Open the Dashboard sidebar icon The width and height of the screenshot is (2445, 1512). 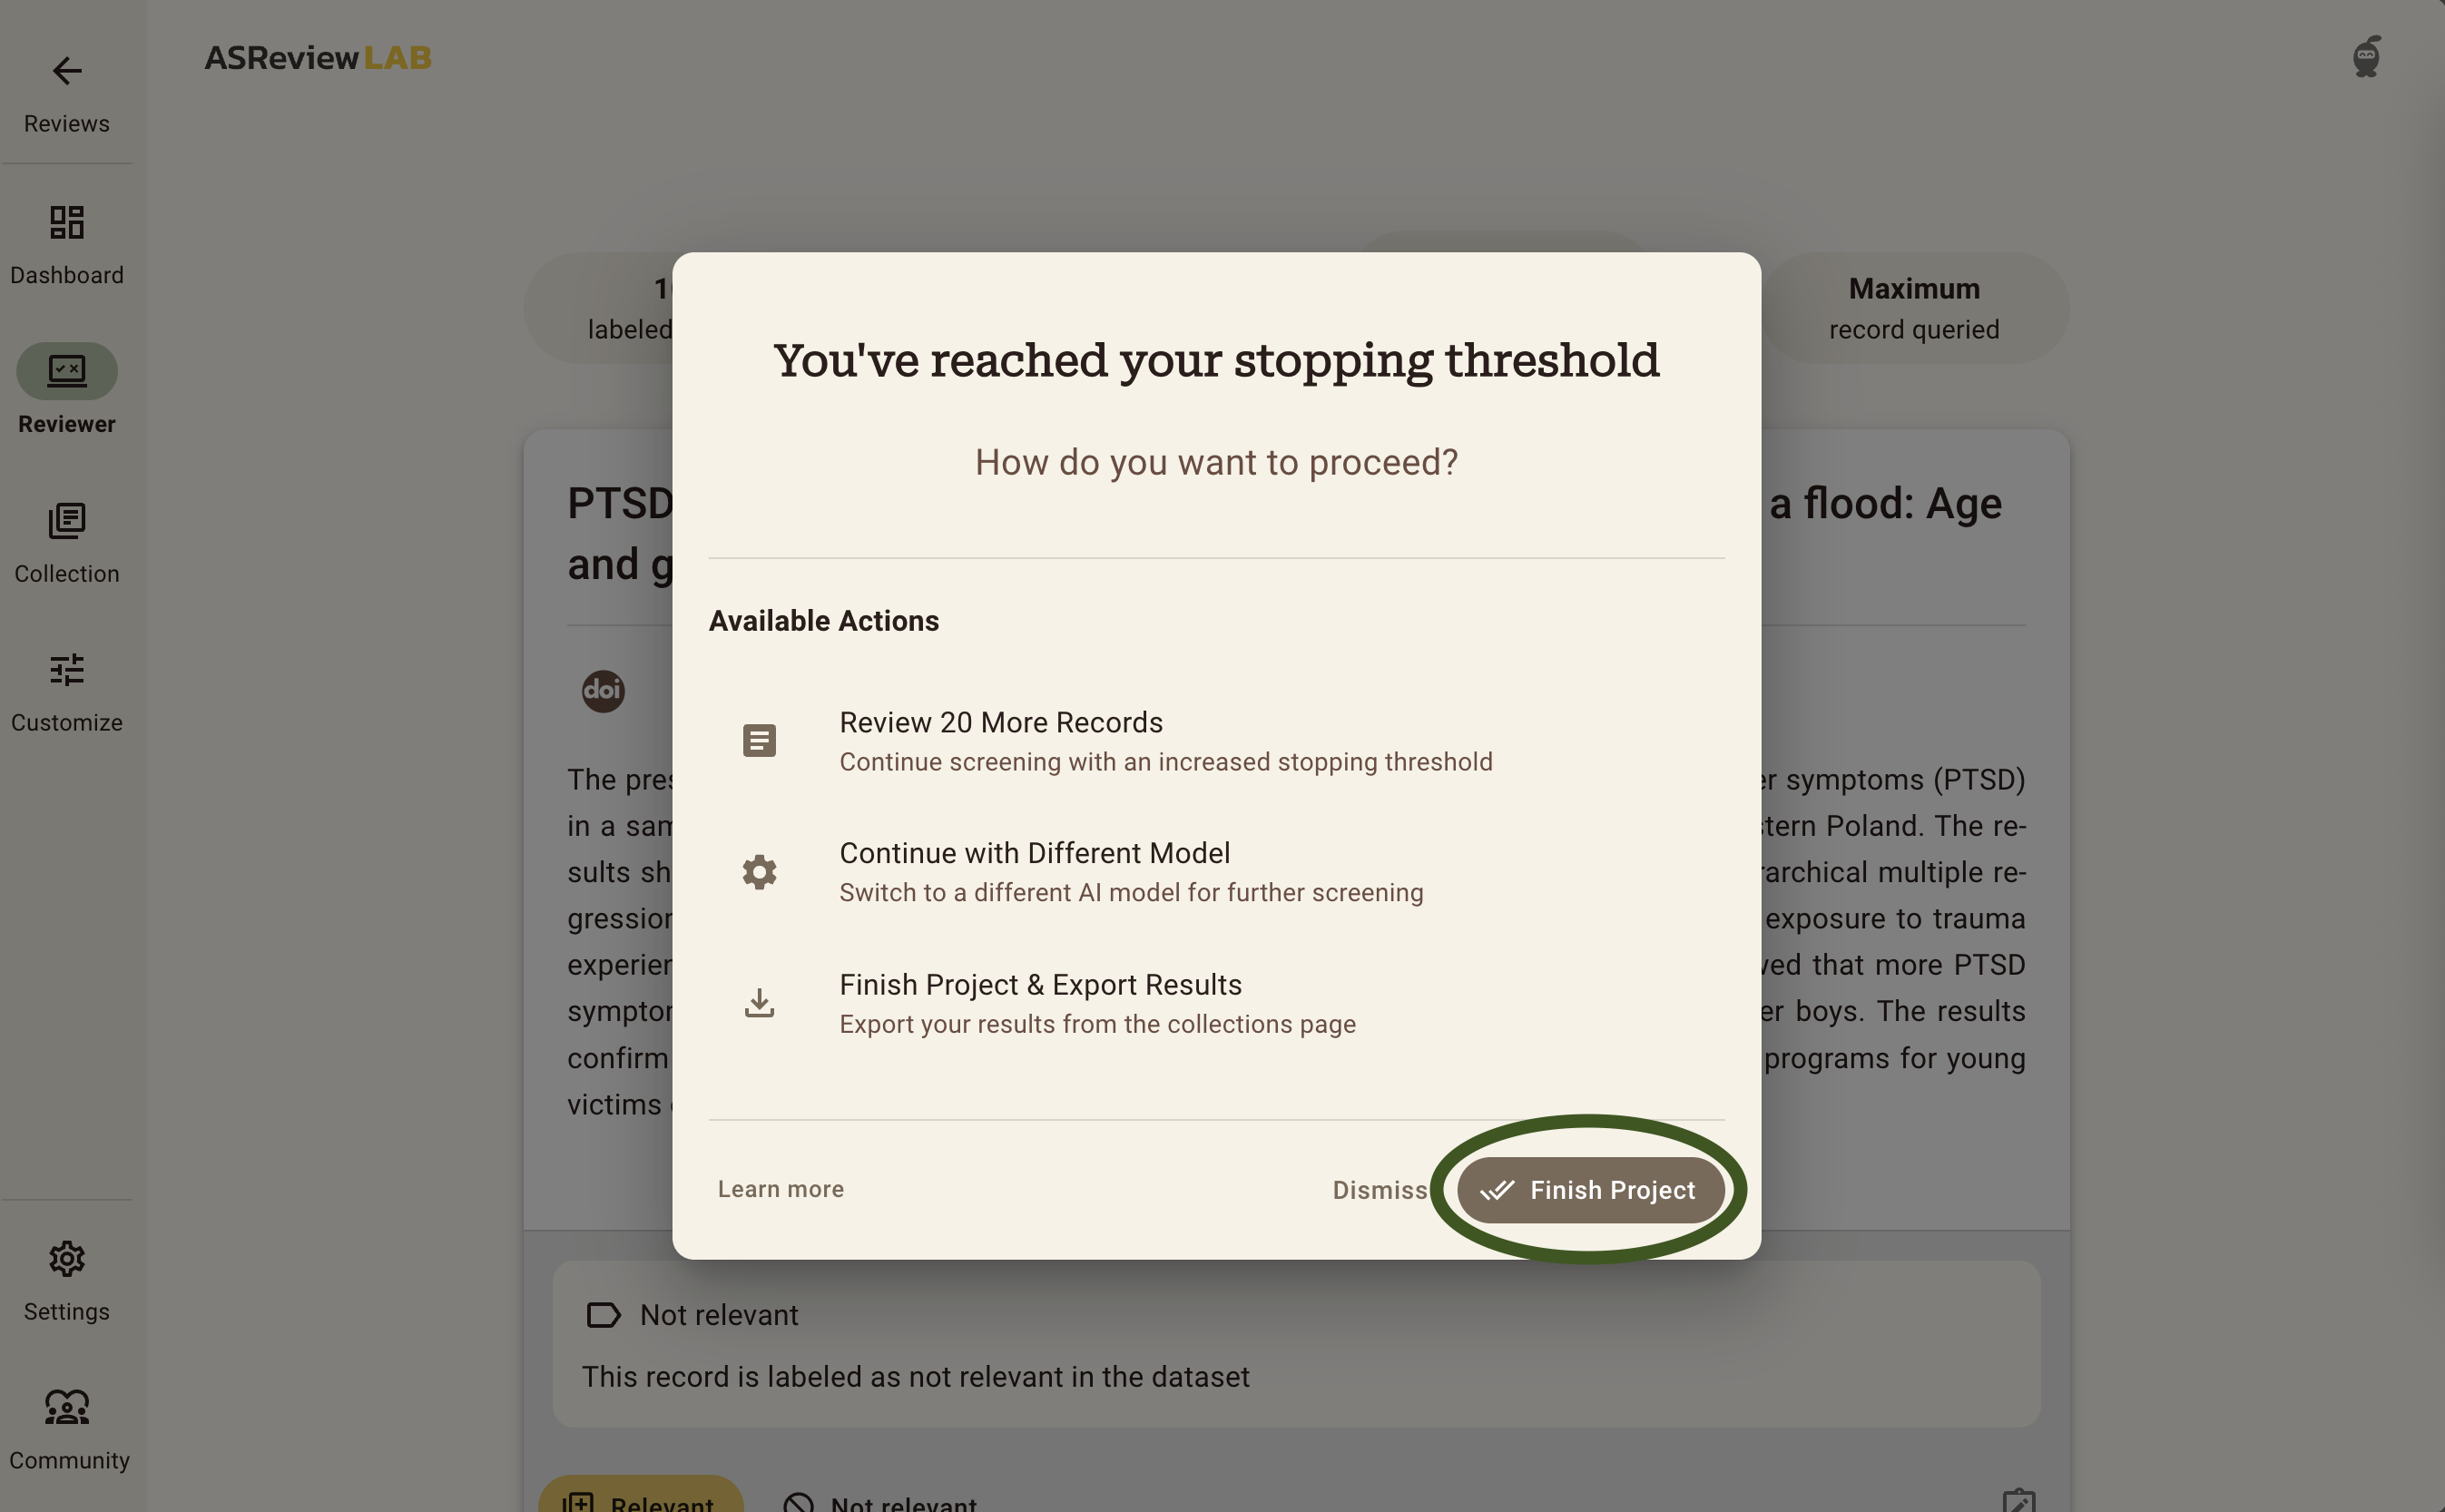point(67,222)
